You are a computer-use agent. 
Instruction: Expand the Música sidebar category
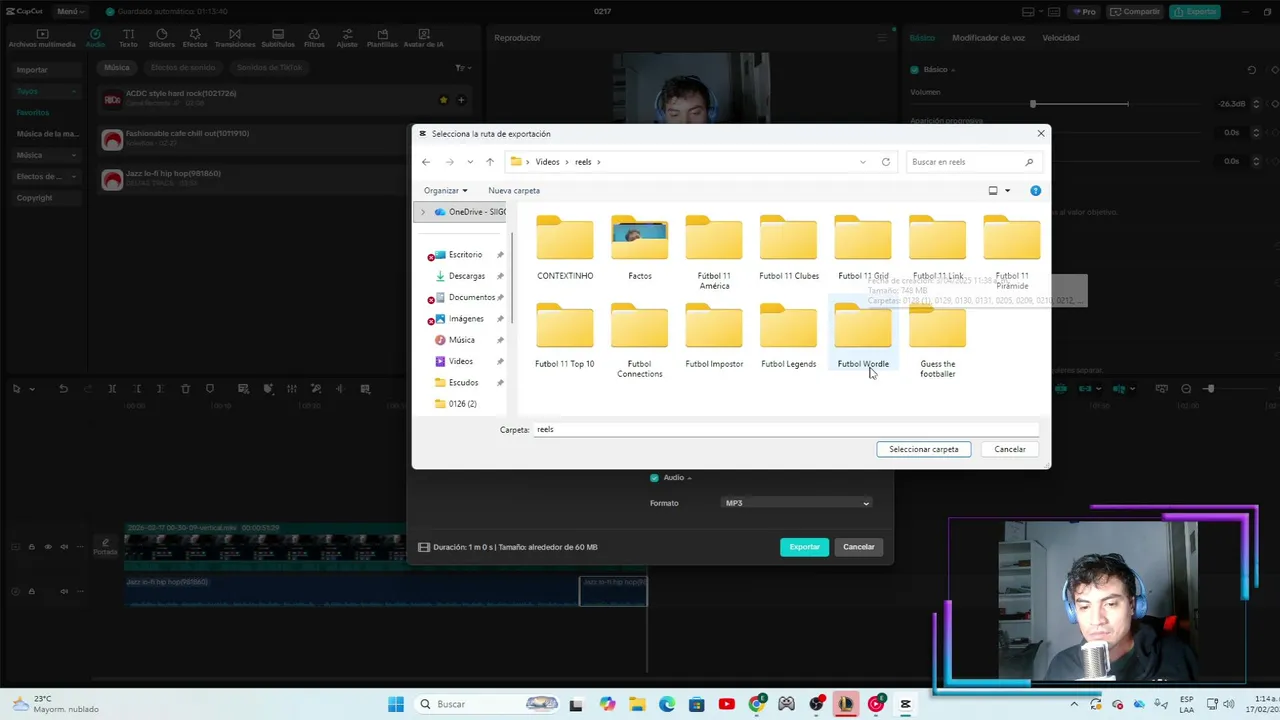[x=47, y=155]
